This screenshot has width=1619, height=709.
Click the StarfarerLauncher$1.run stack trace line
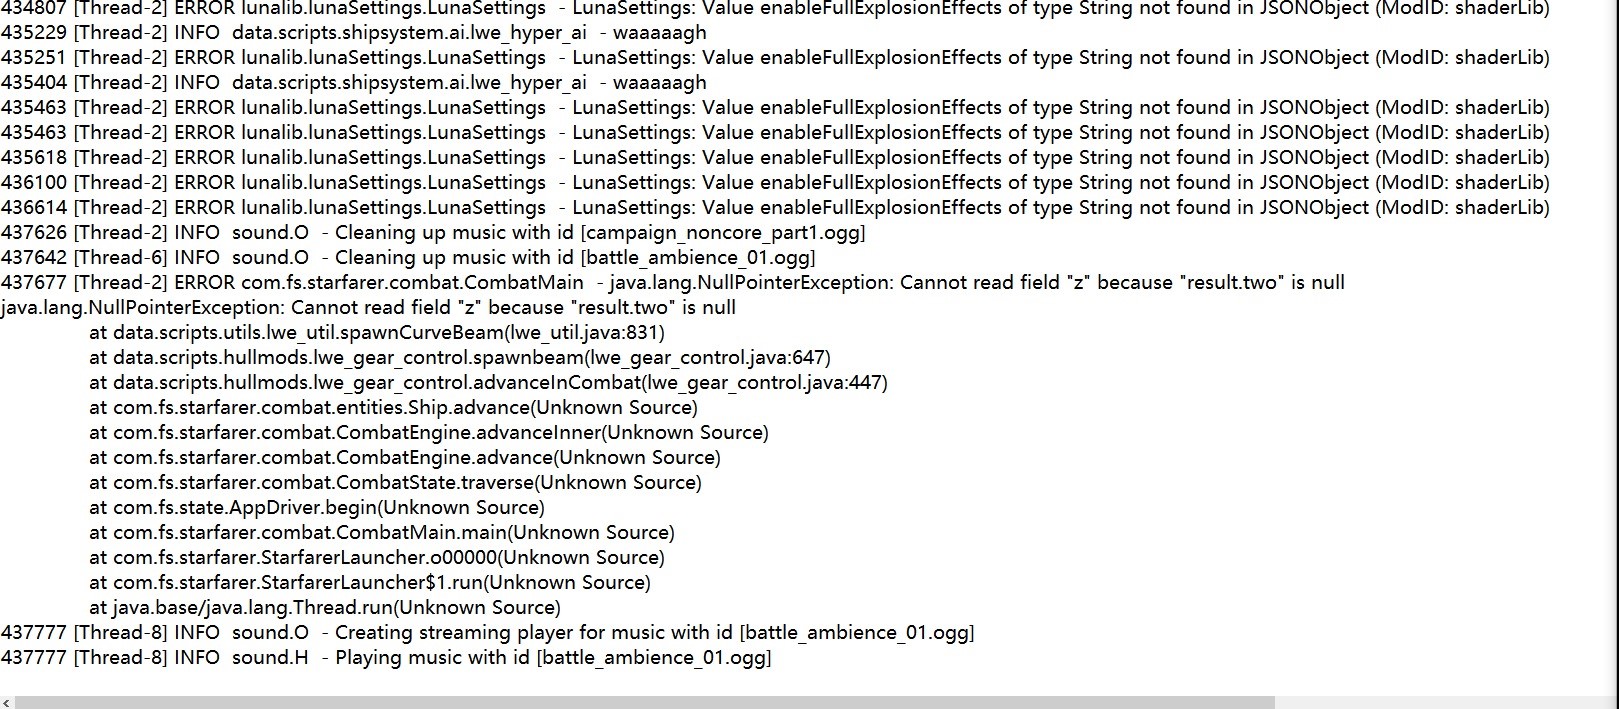(370, 583)
